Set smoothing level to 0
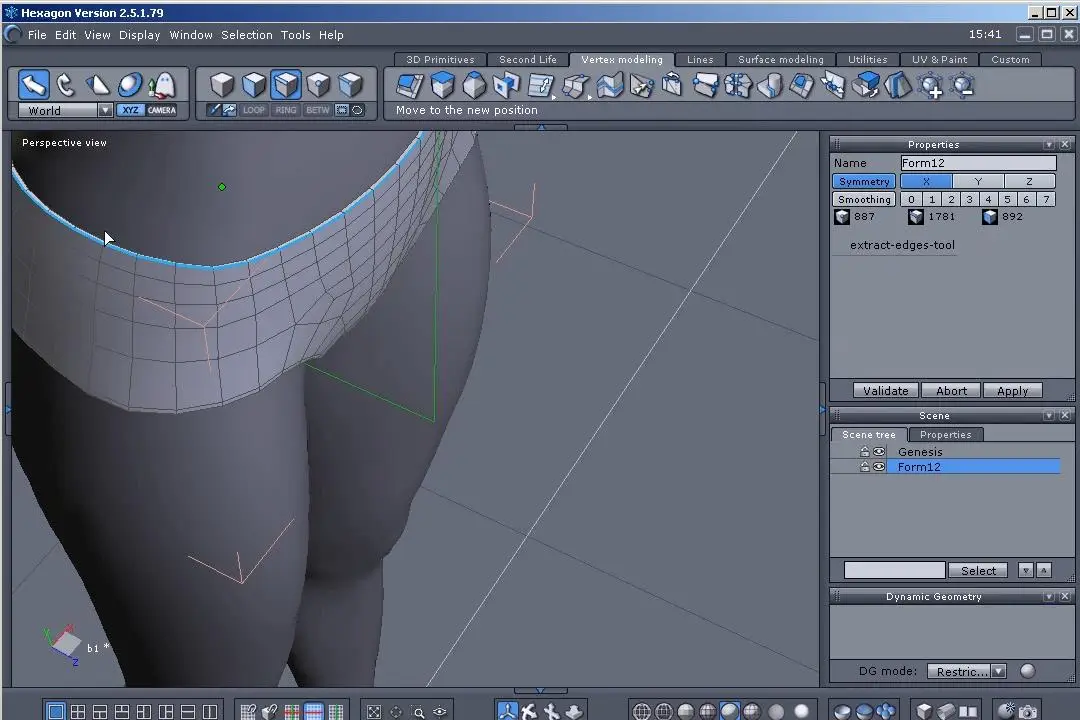Image resolution: width=1080 pixels, height=720 pixels. coord(911,199)
